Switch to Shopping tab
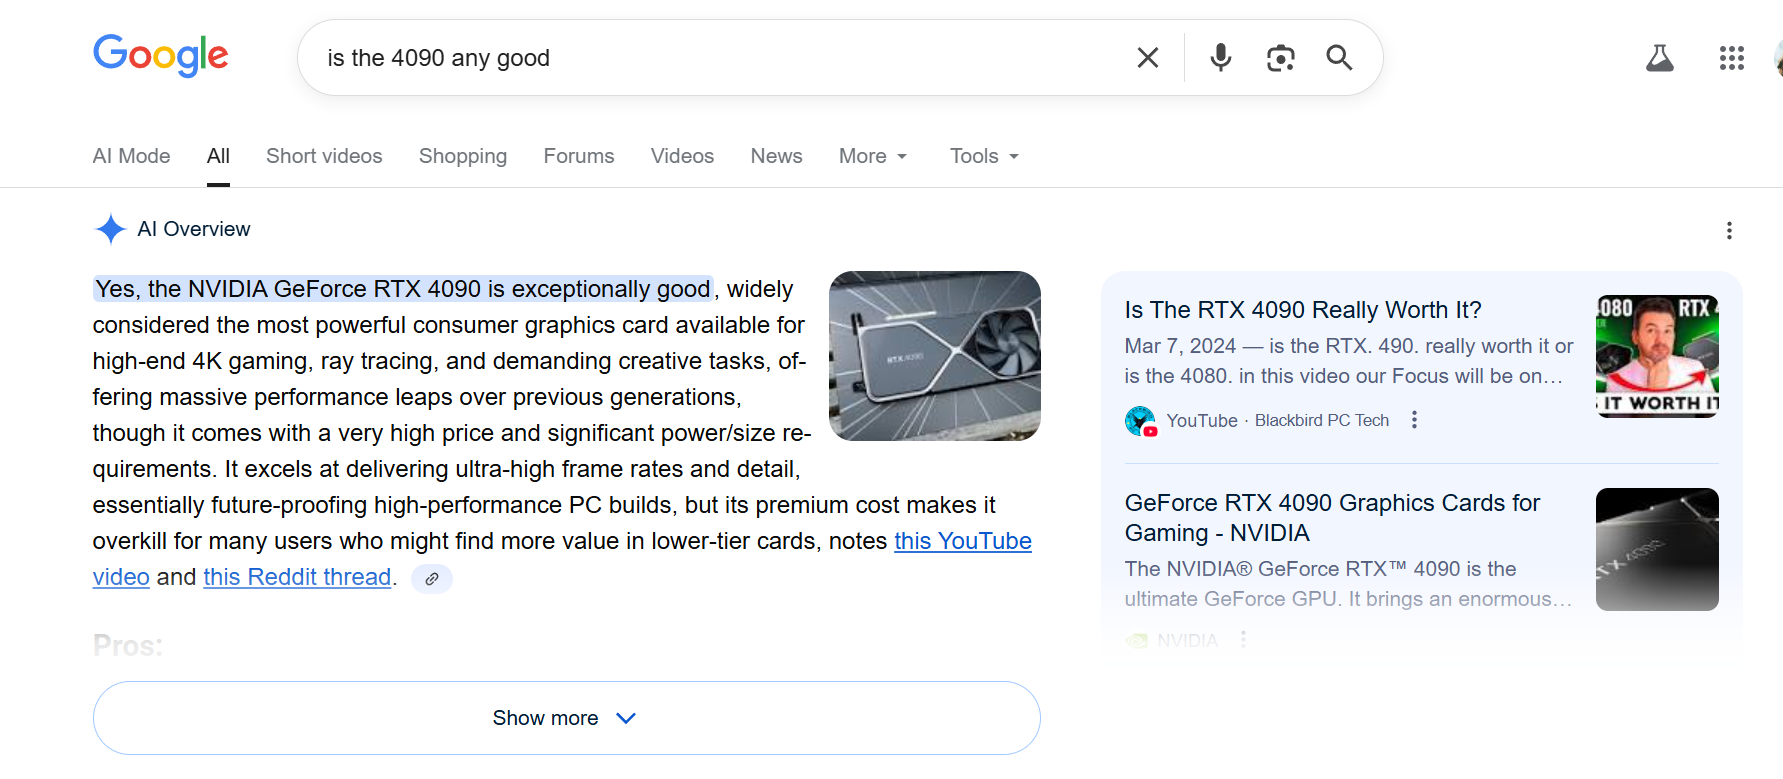The height and width of the screenshot is (779, 1783). (x=463, y=156)
